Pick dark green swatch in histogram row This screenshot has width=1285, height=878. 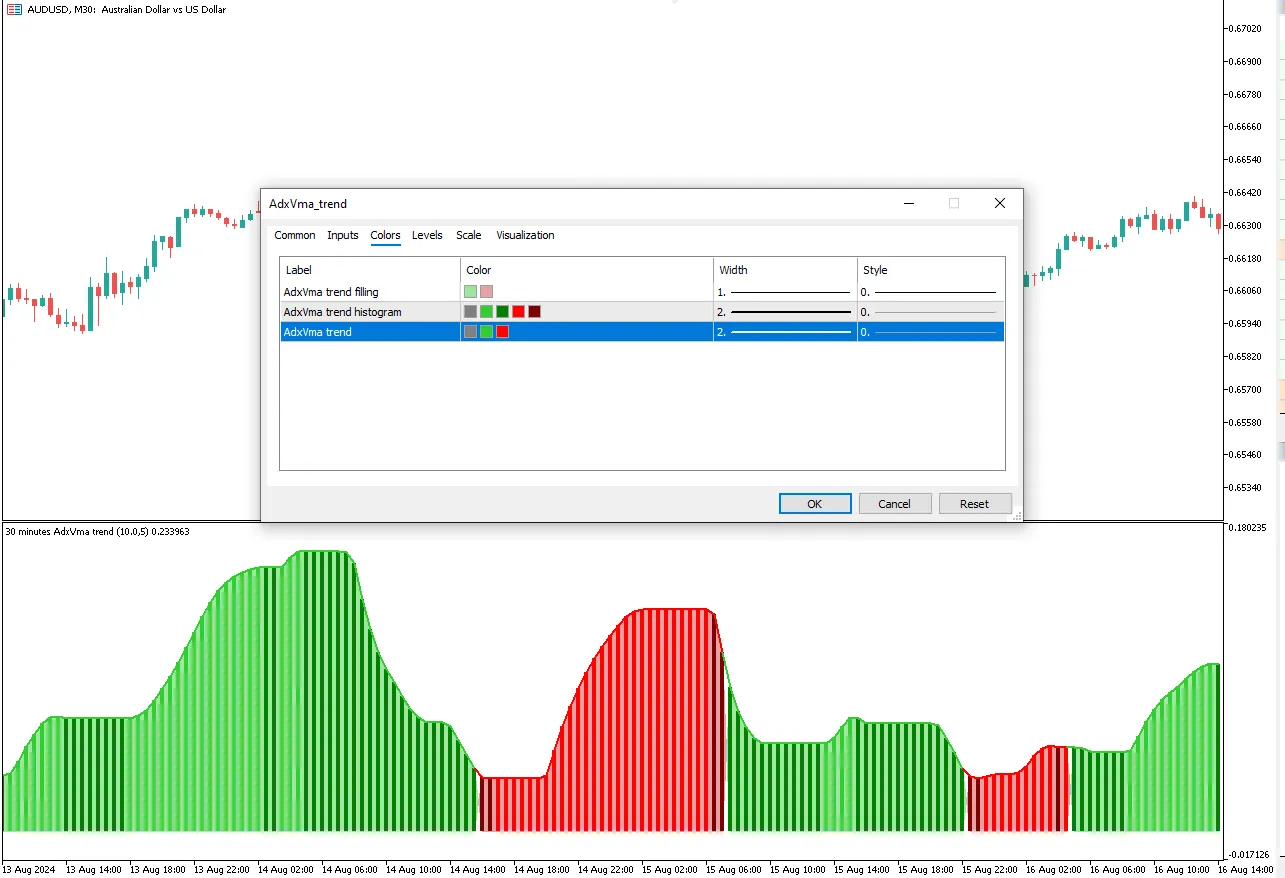tap(502, 312)
